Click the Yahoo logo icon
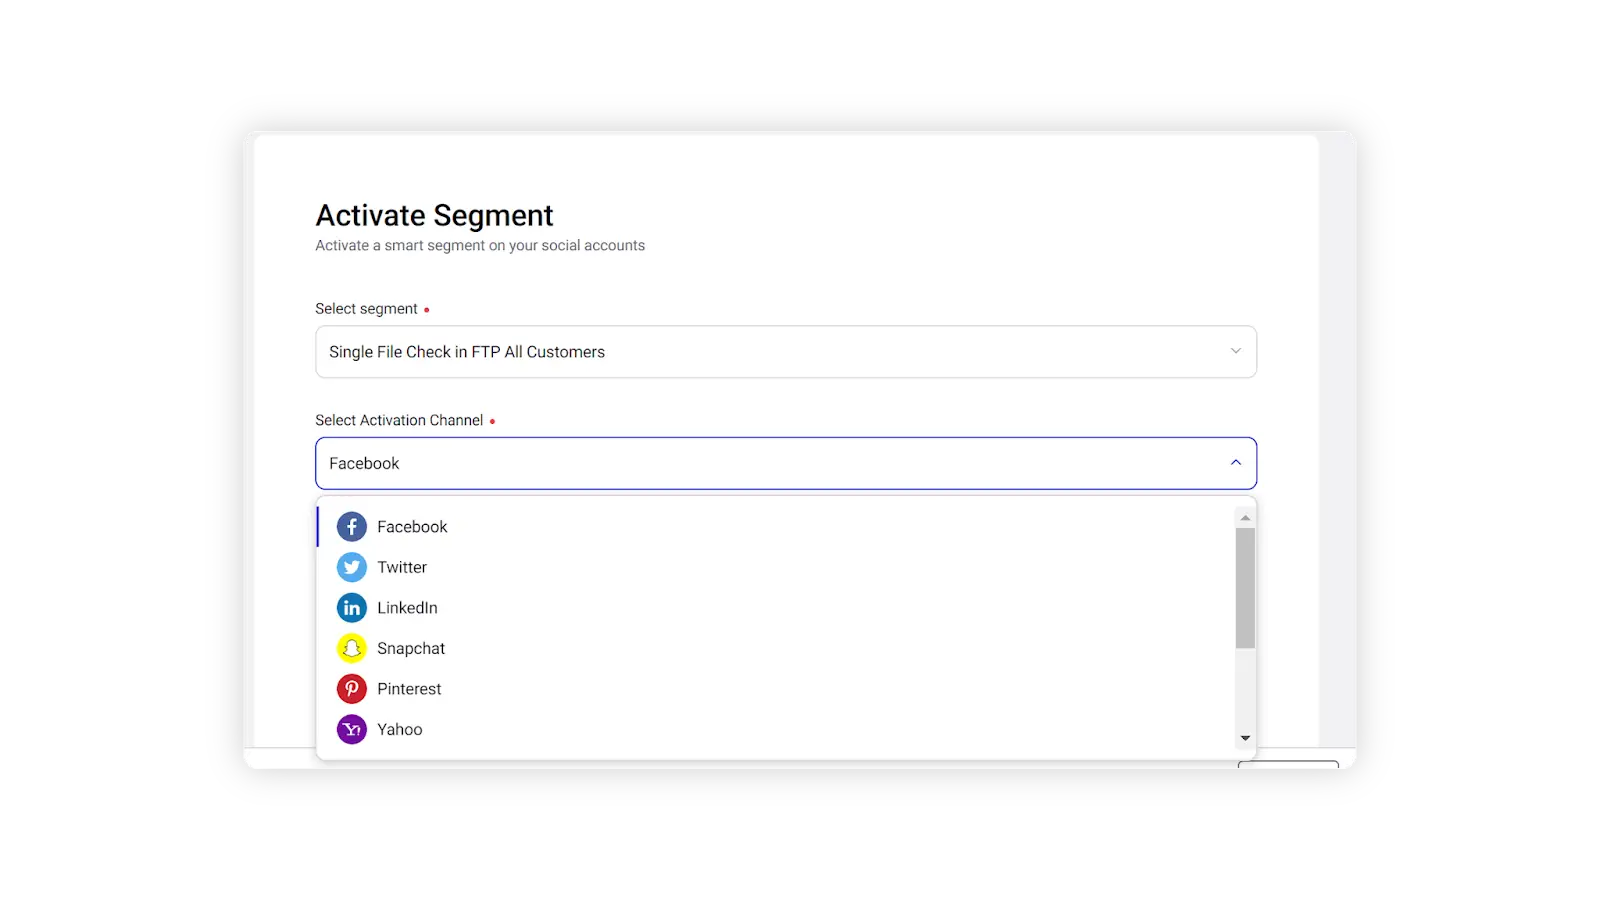The width and height of the screenshot is (1600, 900). point(352,729)
